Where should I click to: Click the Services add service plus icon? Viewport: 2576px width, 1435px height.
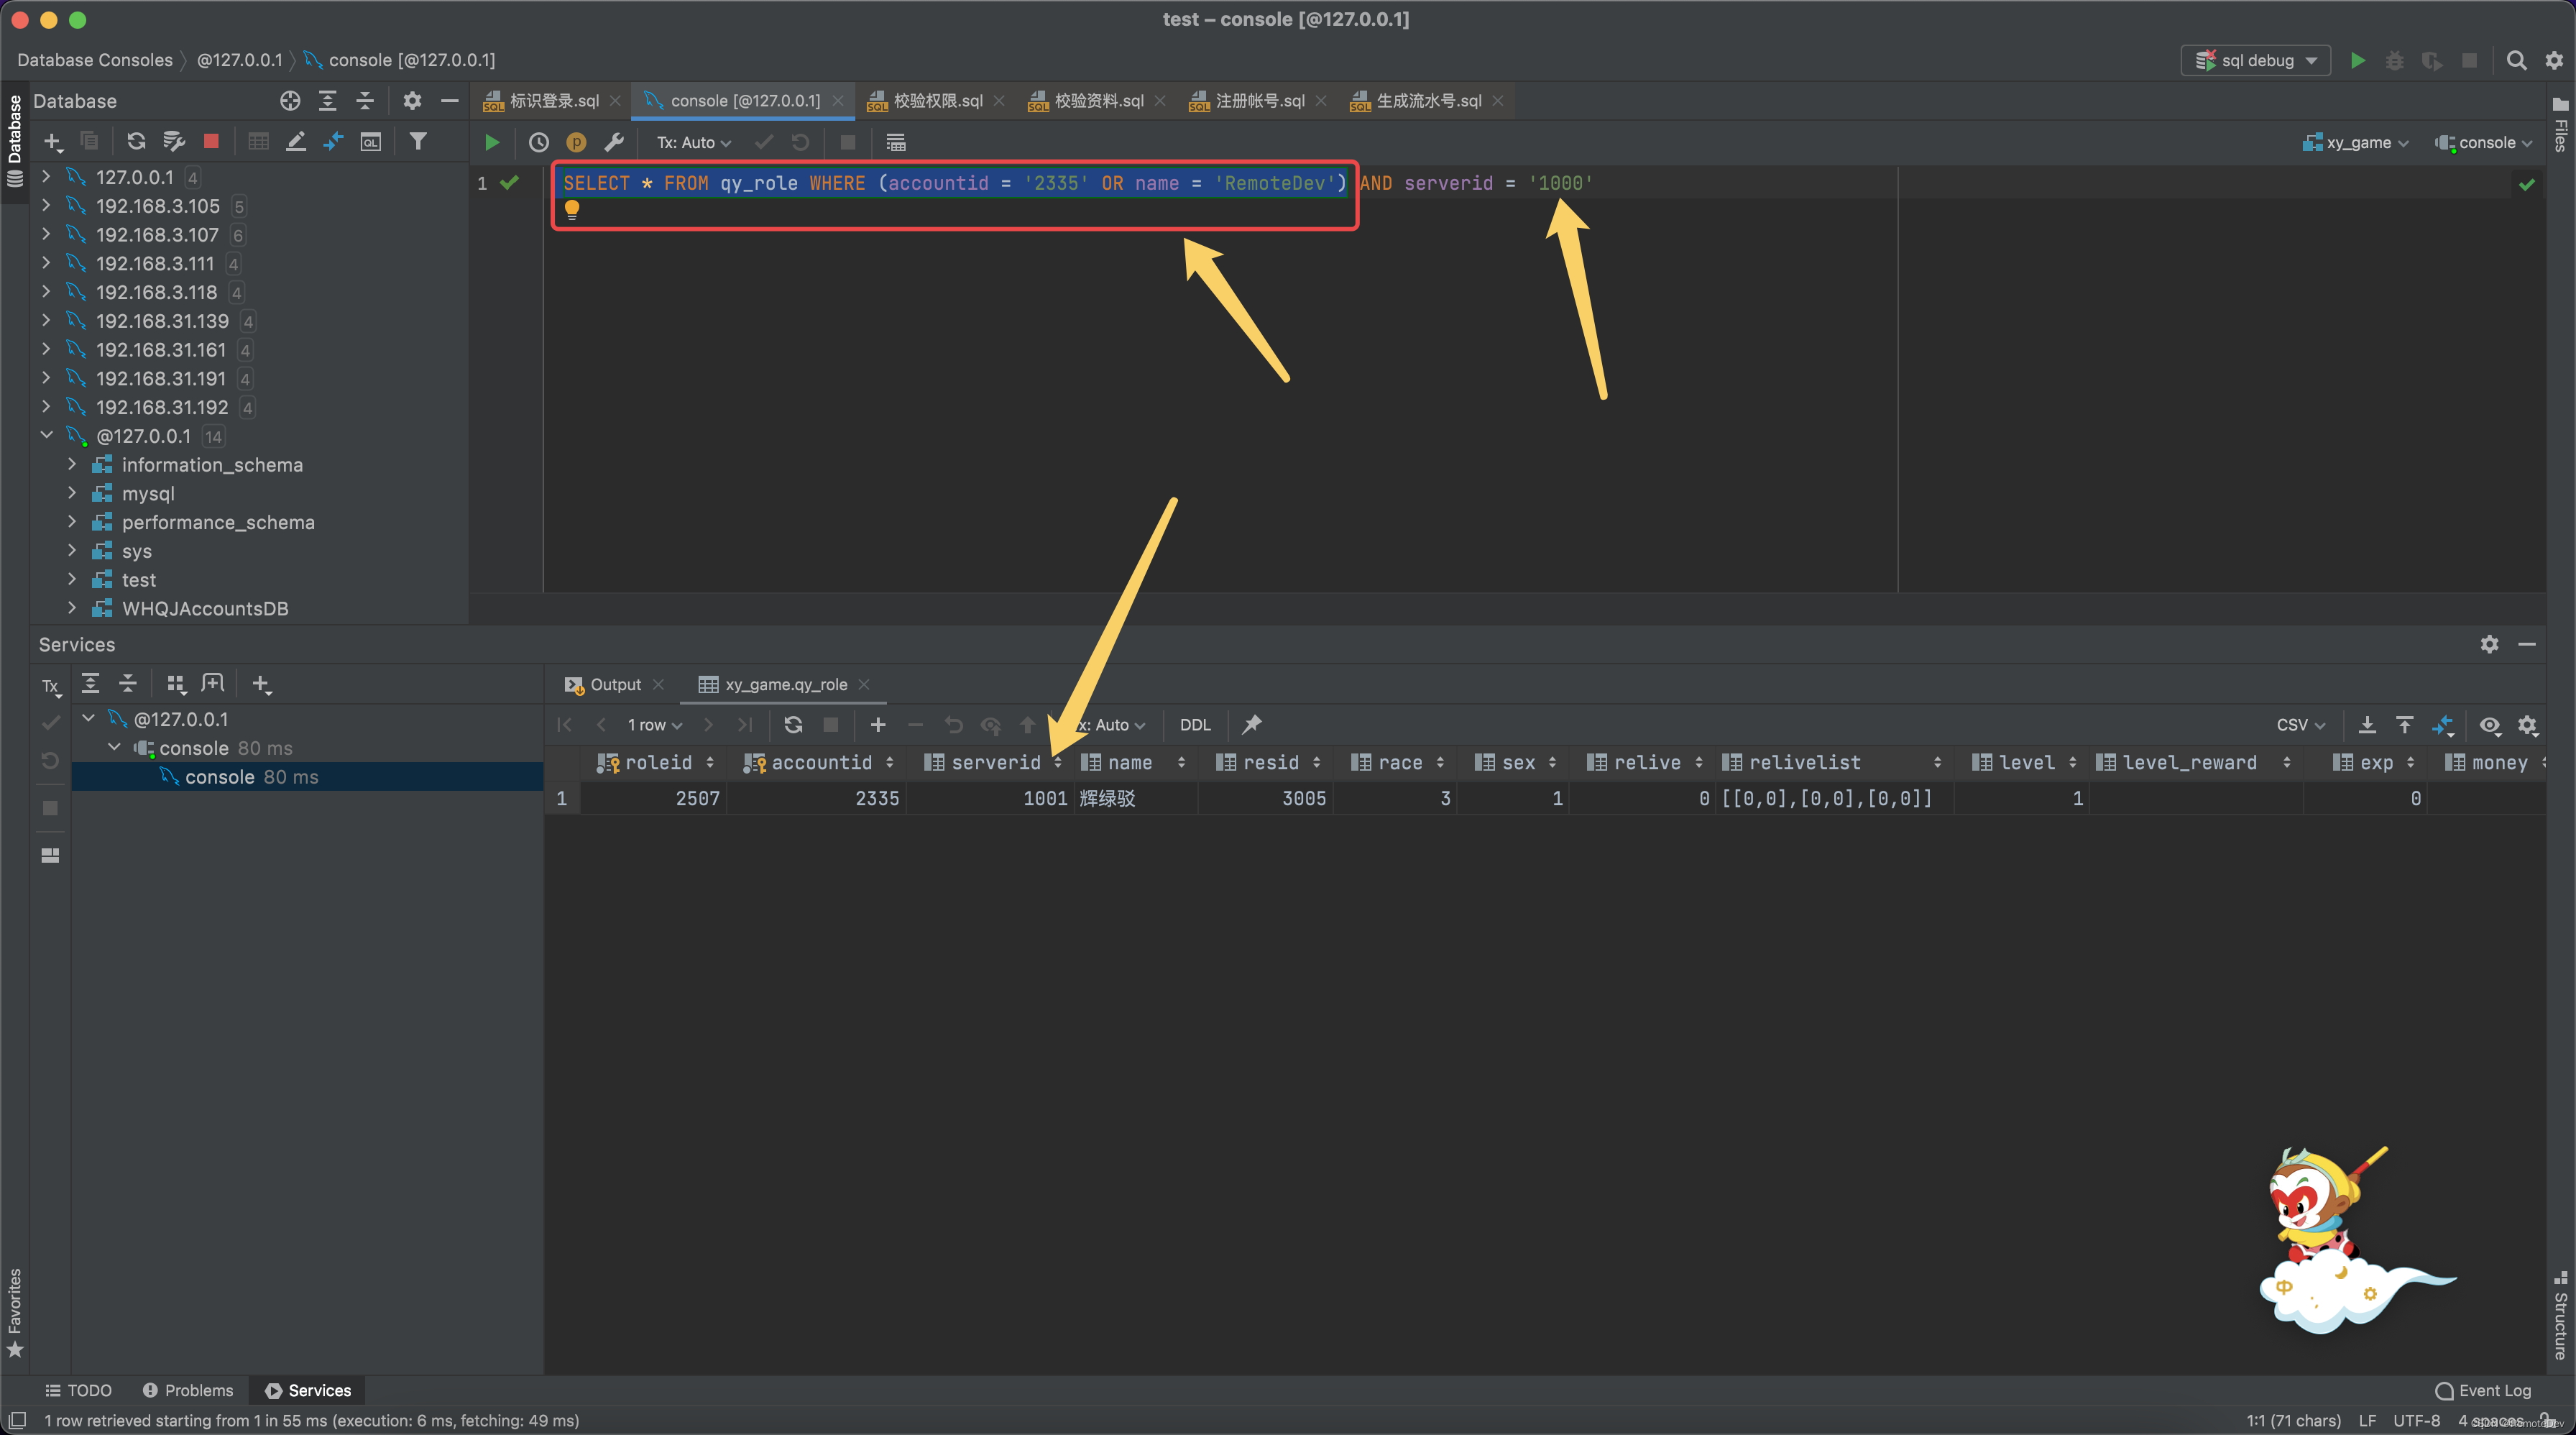pyautogui.click(x=261, y=684)
